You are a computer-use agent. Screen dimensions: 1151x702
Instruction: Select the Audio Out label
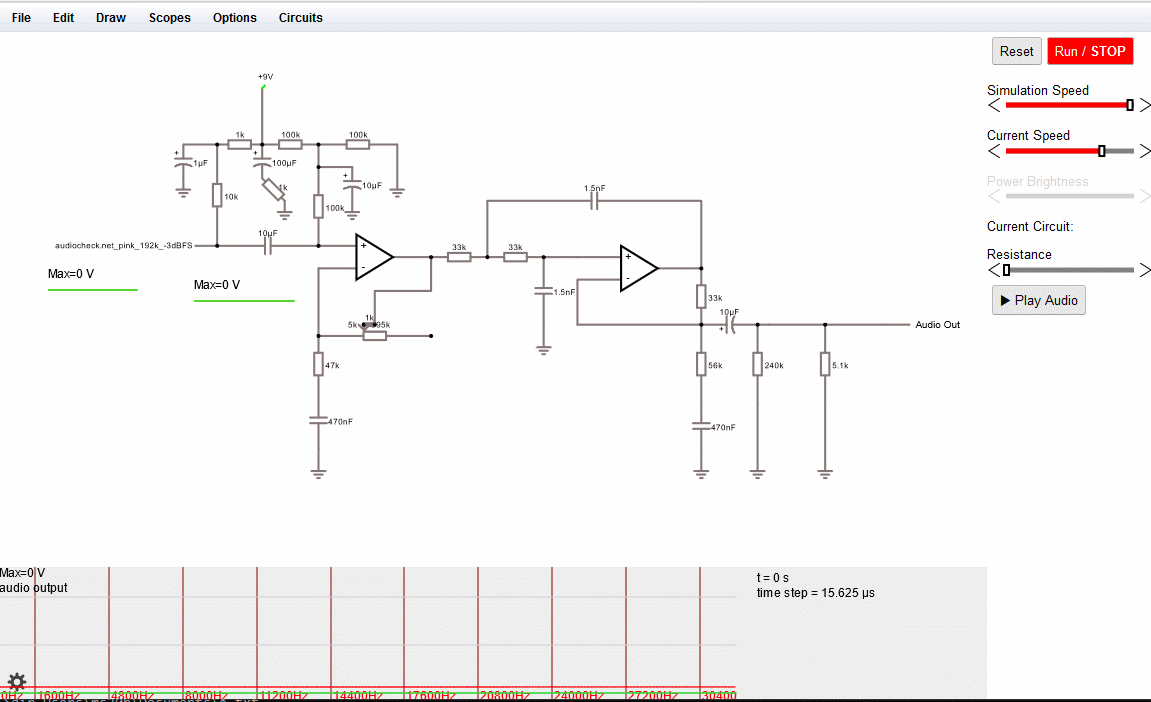[x=937, y=325]
